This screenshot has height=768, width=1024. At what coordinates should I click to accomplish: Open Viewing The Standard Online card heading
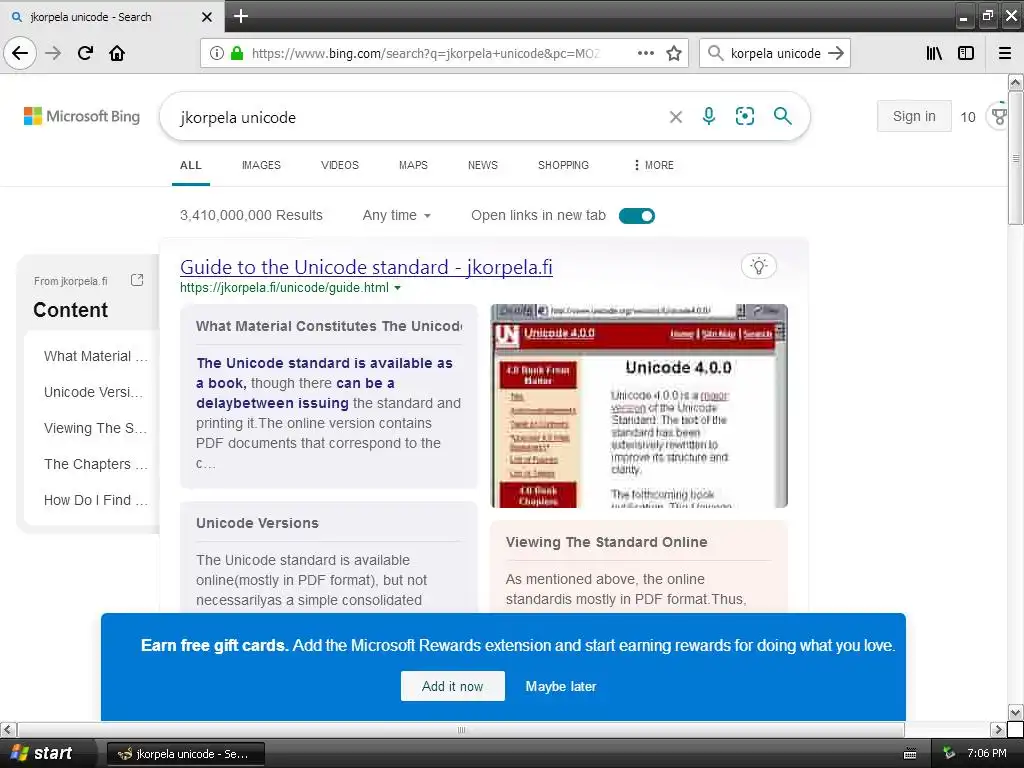606,542
